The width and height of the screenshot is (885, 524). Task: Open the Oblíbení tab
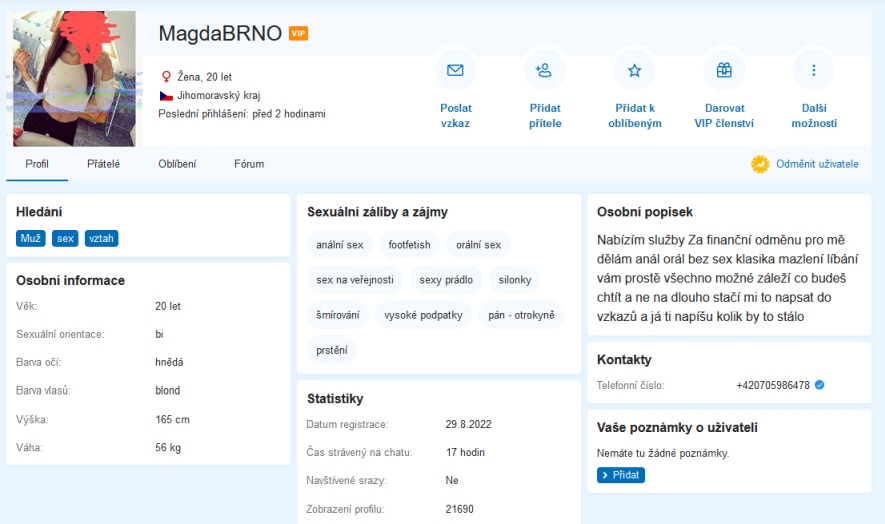tap(177, 164)
